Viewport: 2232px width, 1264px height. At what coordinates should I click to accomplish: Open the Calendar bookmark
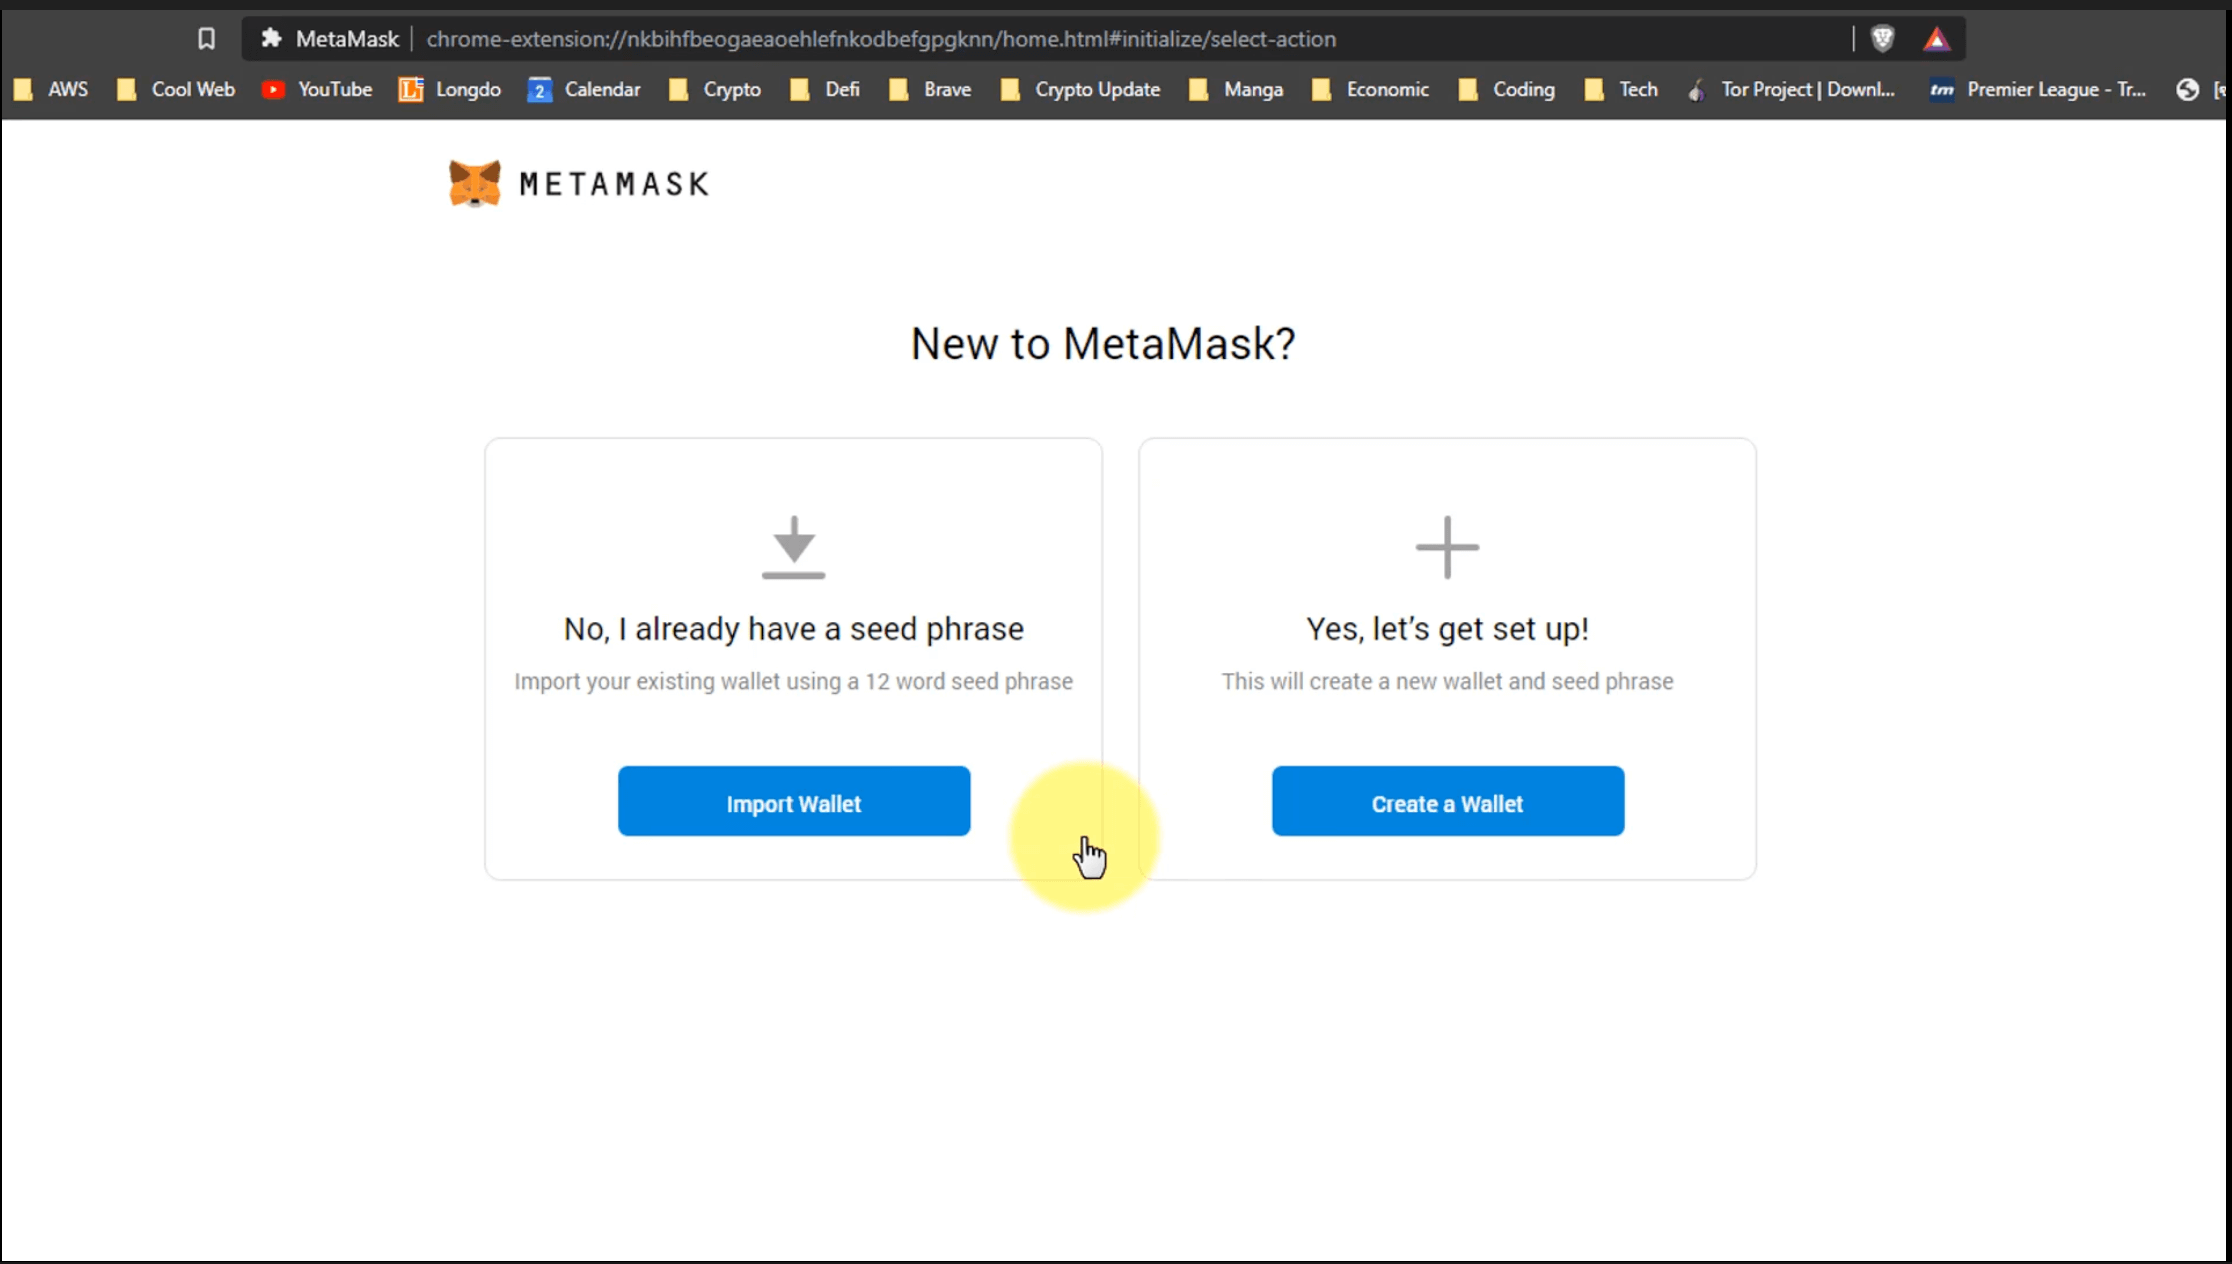pyautogui.click(x=584, y=90)
